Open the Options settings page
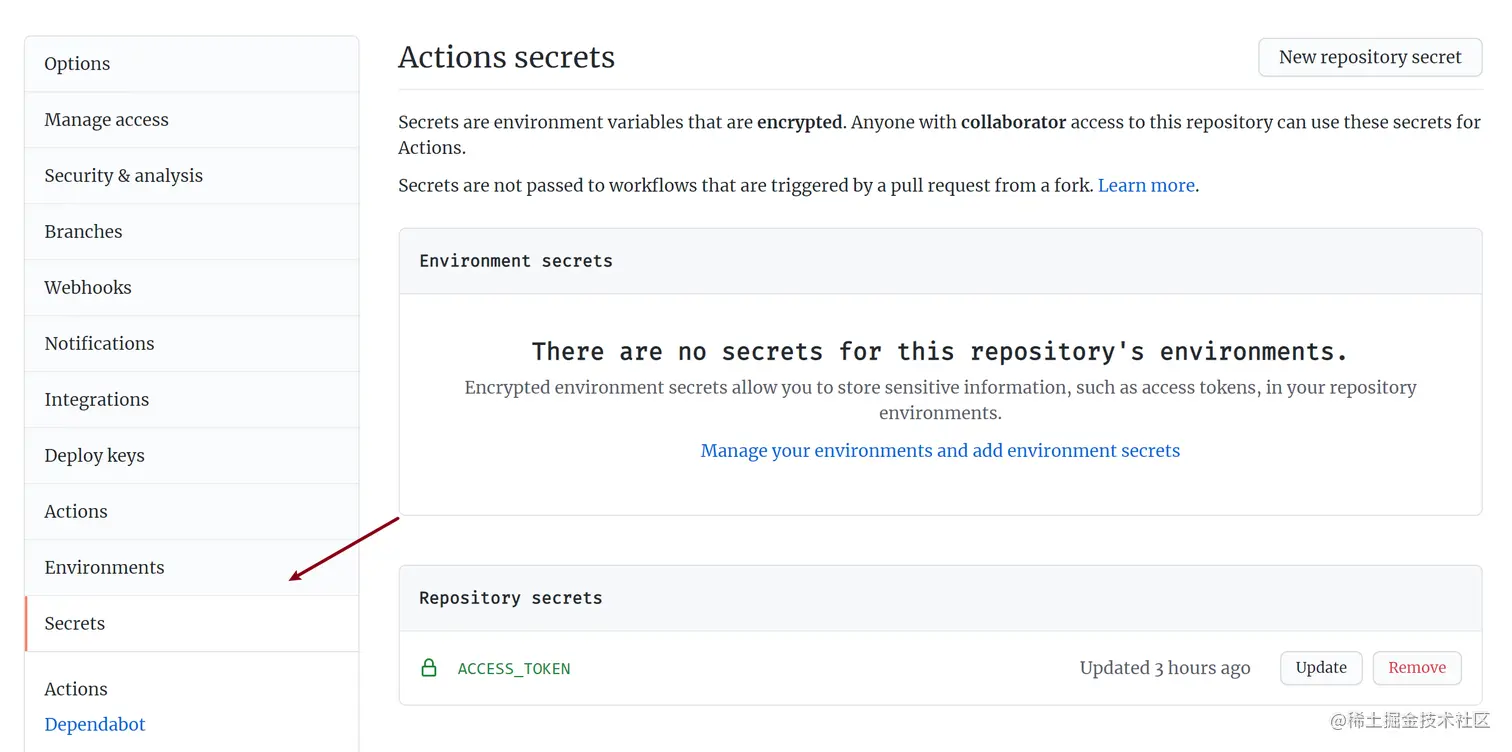The width and height of the screenshot is (1512, 752). pos(77,64)
